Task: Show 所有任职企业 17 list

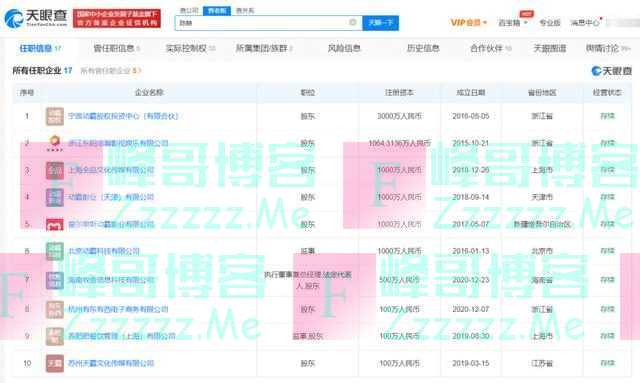Action: [x=42, y=71]
